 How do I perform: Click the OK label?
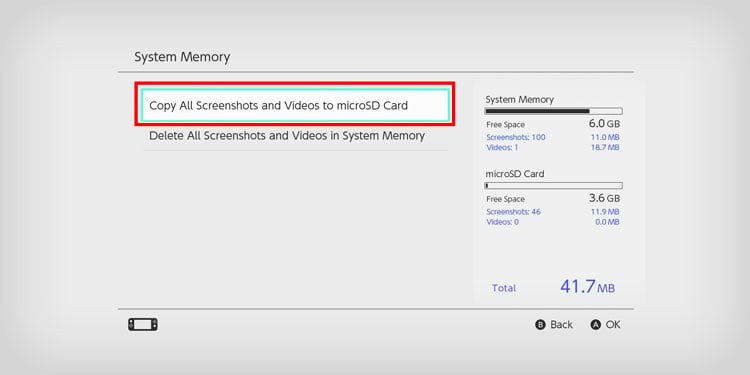[x=613, y=325]
